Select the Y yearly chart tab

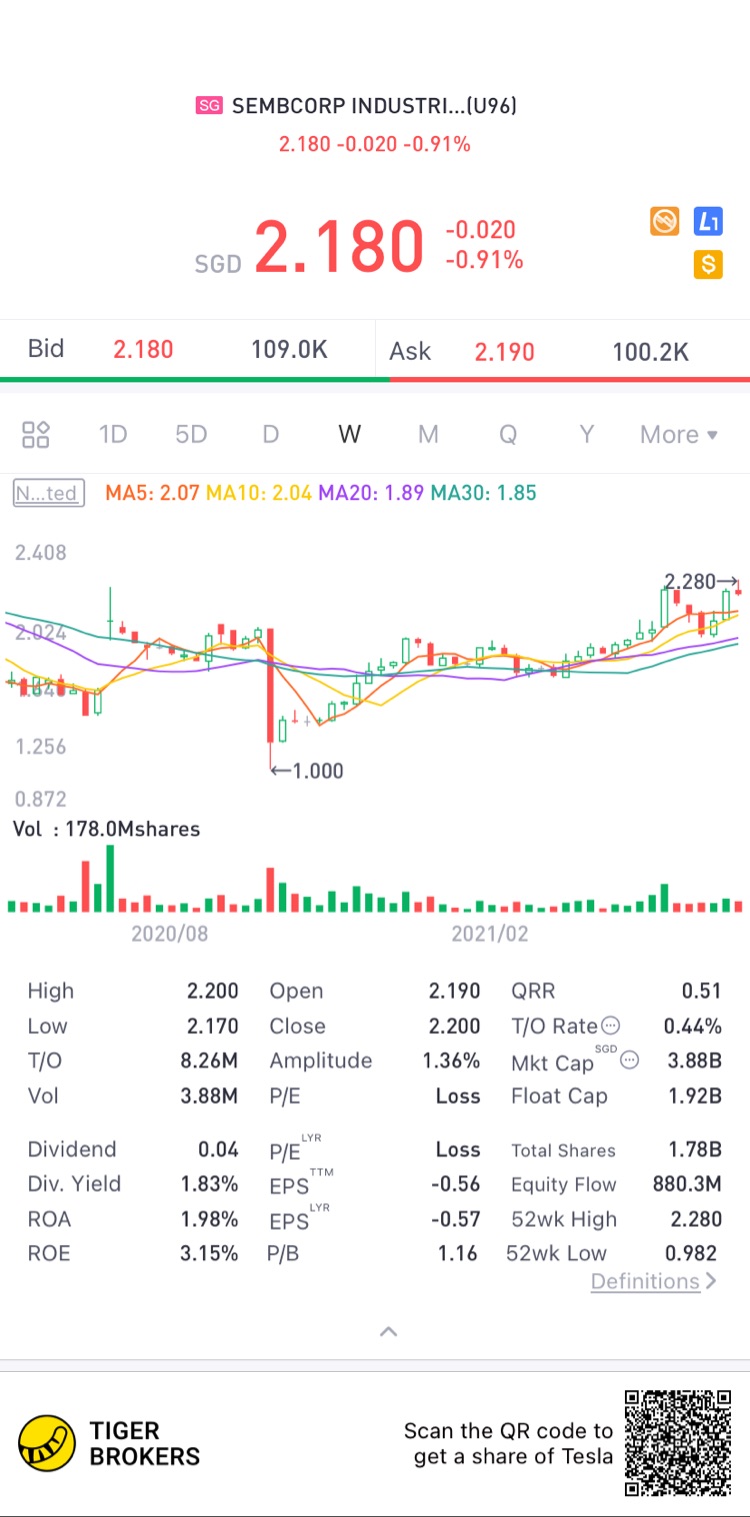[x=587, y=434]
